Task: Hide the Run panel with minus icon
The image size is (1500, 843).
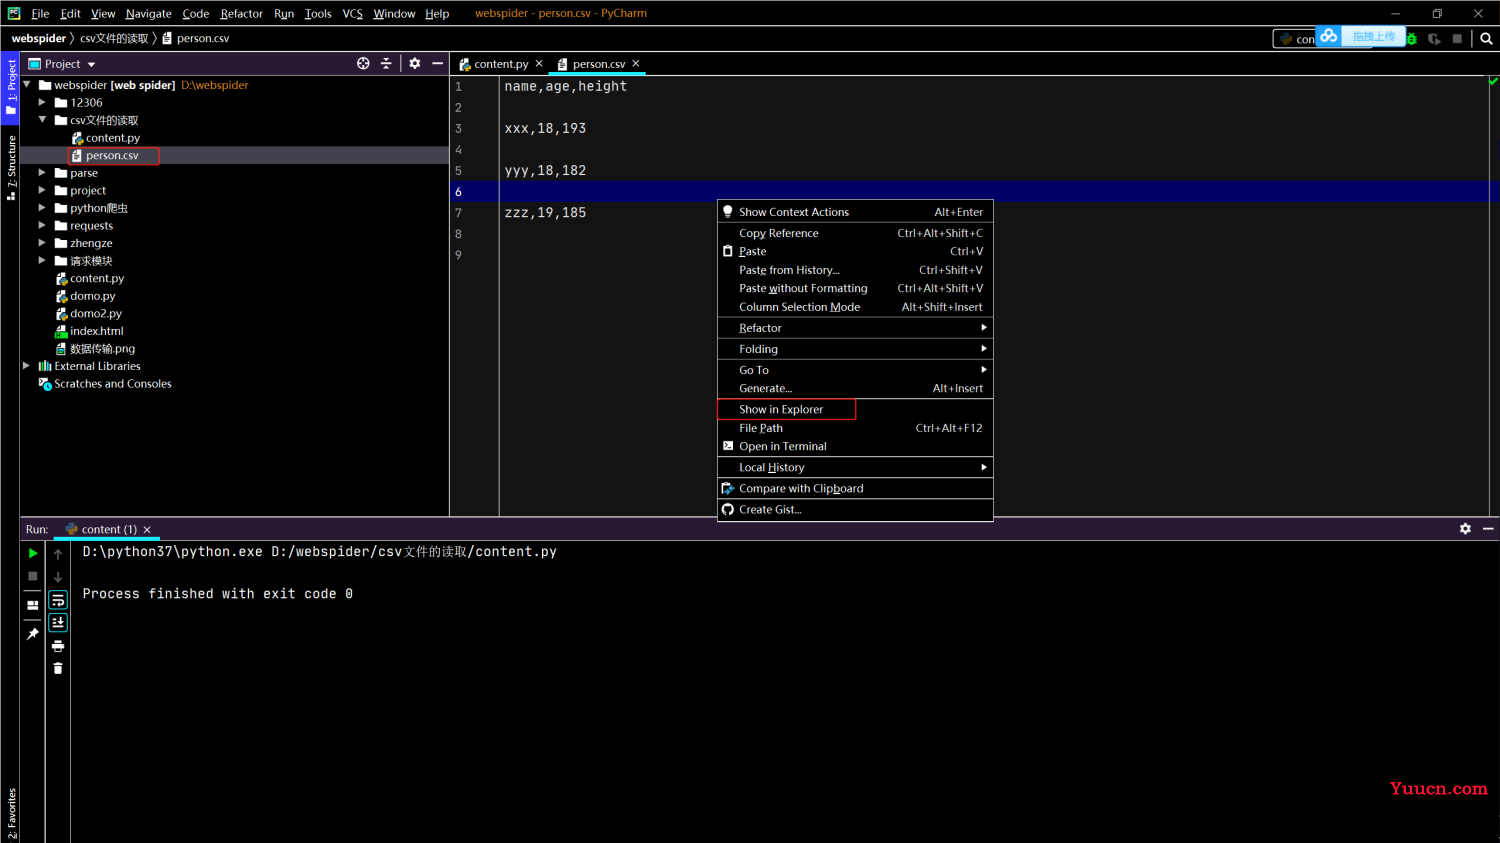Action: click(x=1488, y=529)
